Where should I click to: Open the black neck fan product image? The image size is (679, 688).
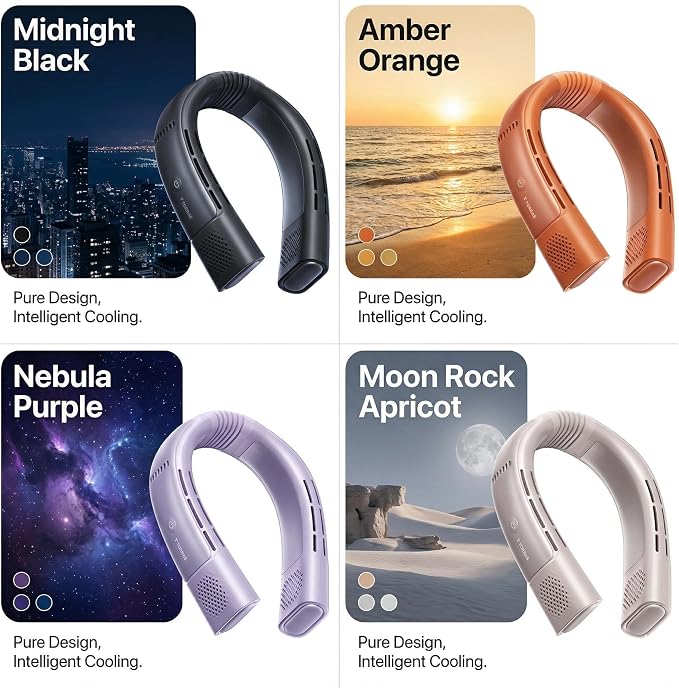242,181
